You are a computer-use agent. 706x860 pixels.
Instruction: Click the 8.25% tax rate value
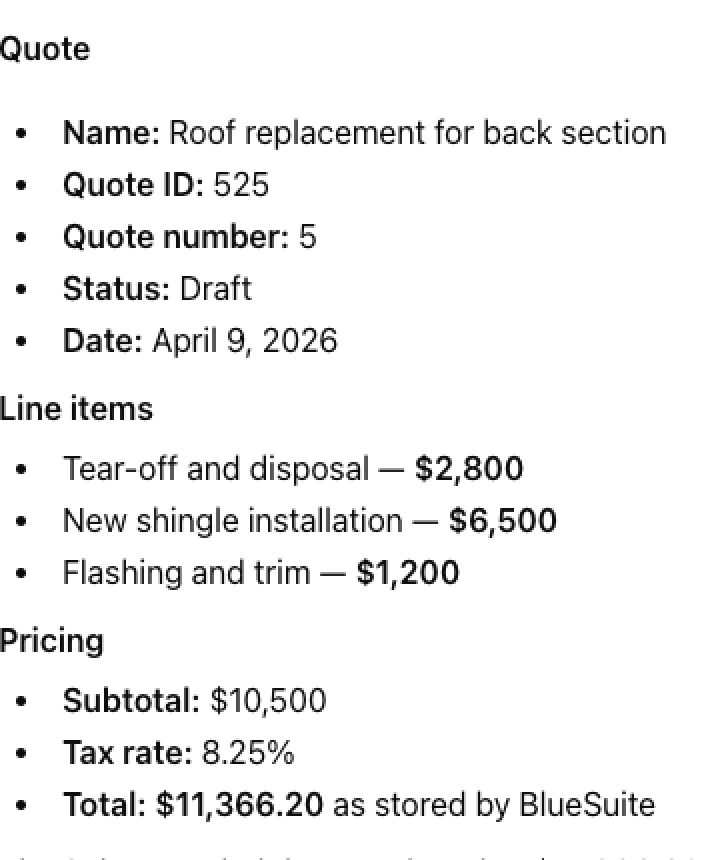click(x=248, y=753)
